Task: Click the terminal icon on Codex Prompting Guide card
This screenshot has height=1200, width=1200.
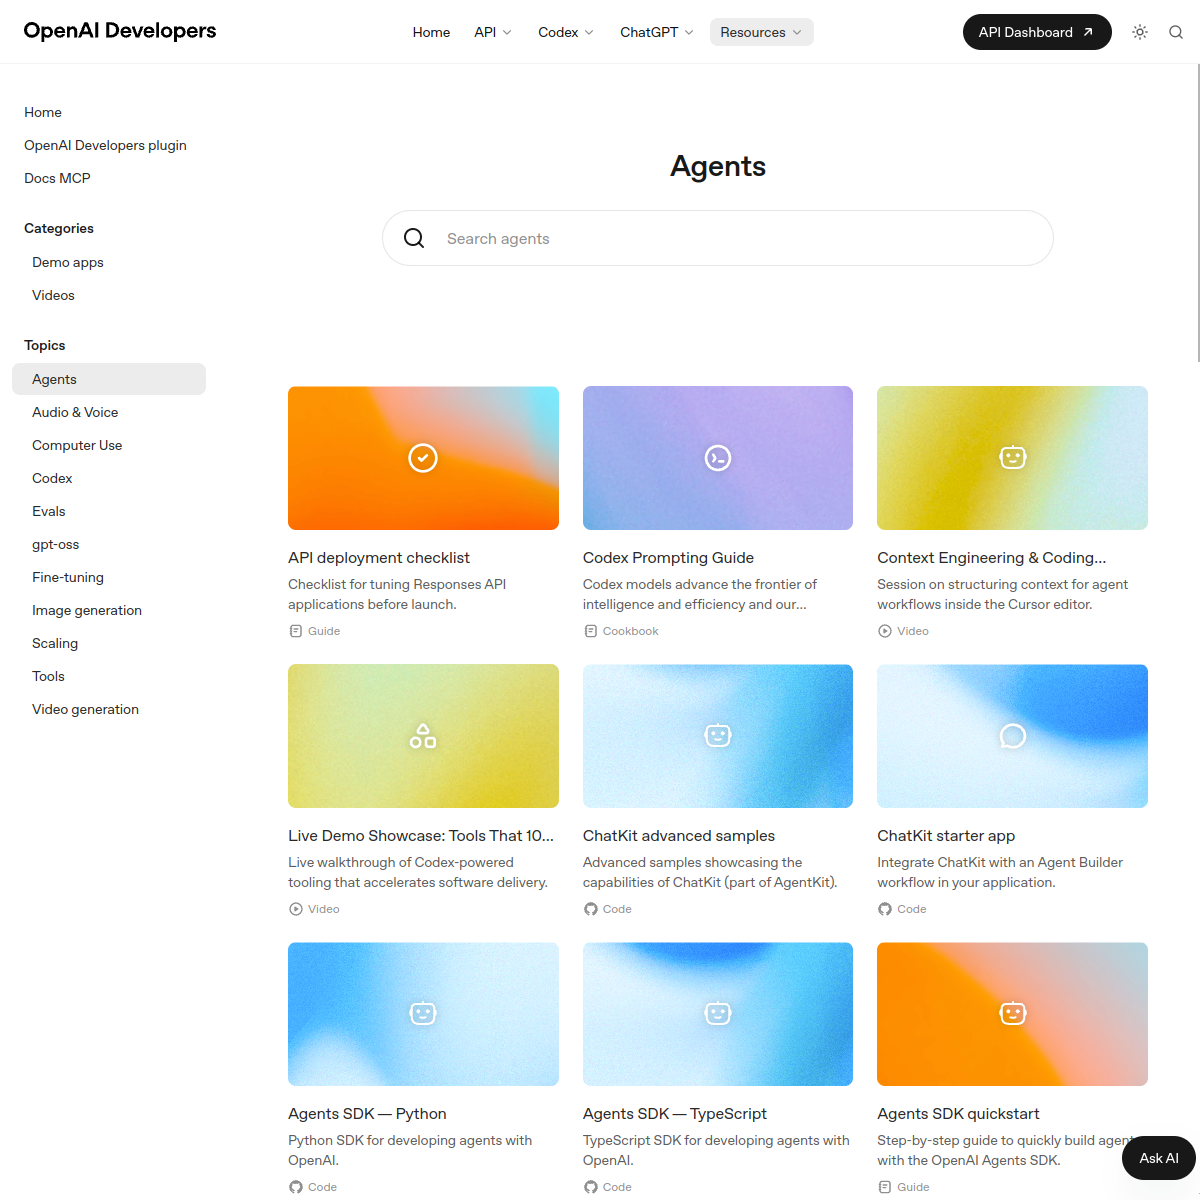Action: tap(718, 458)
